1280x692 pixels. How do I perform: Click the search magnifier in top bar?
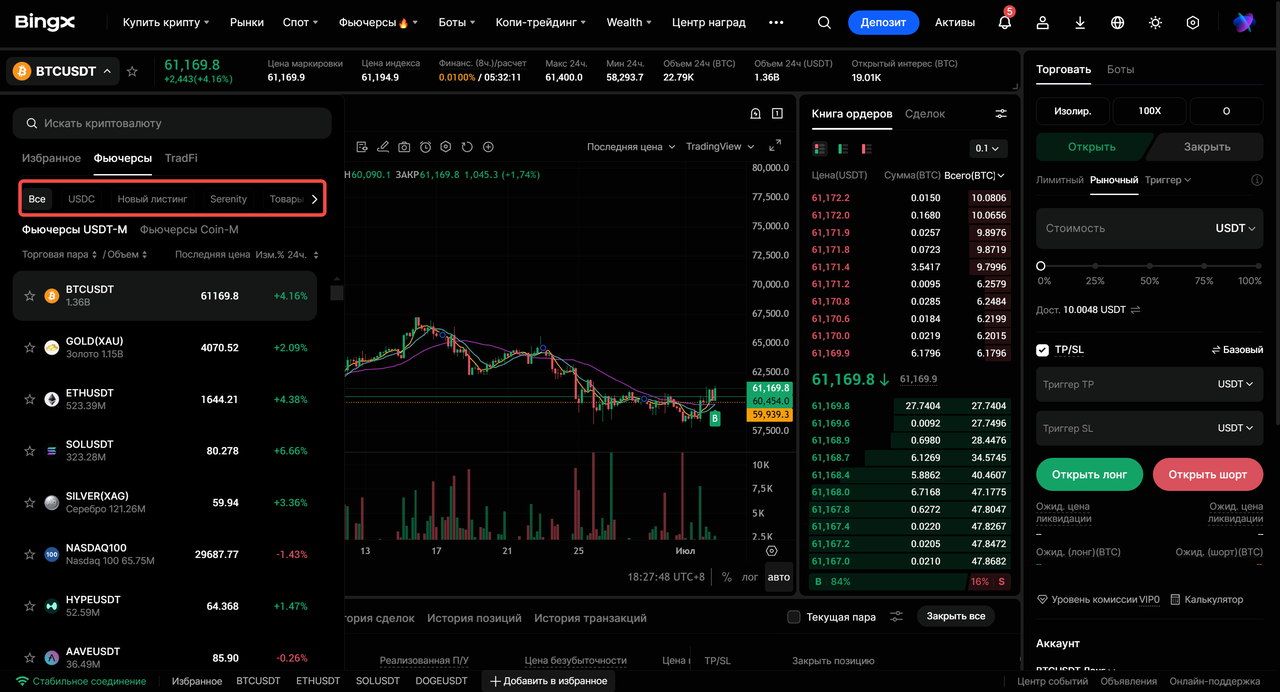[x=824, y=22]
